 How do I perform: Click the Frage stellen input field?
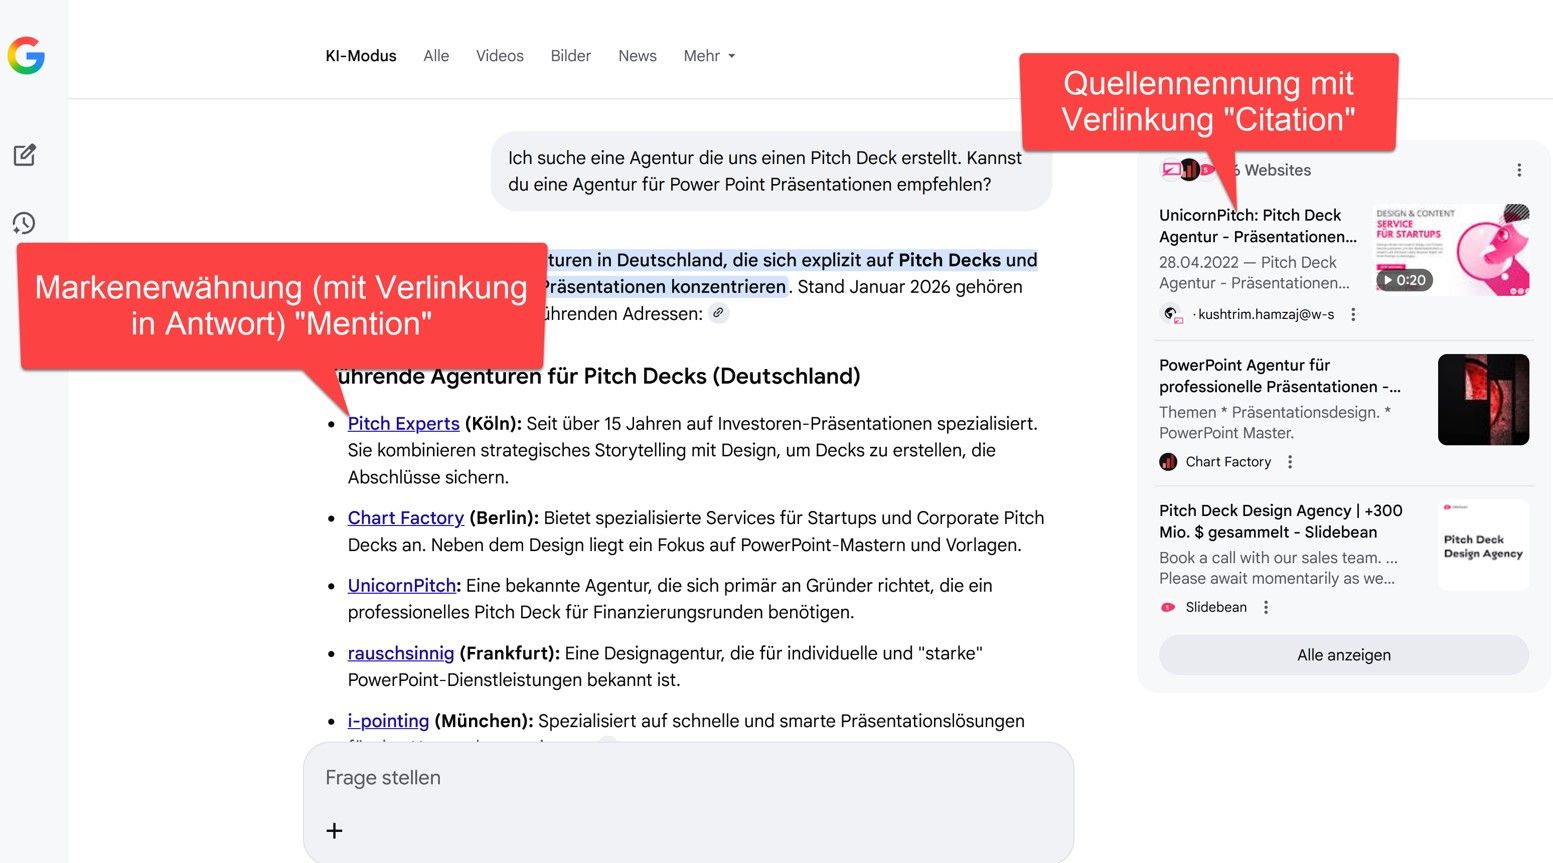688,778
